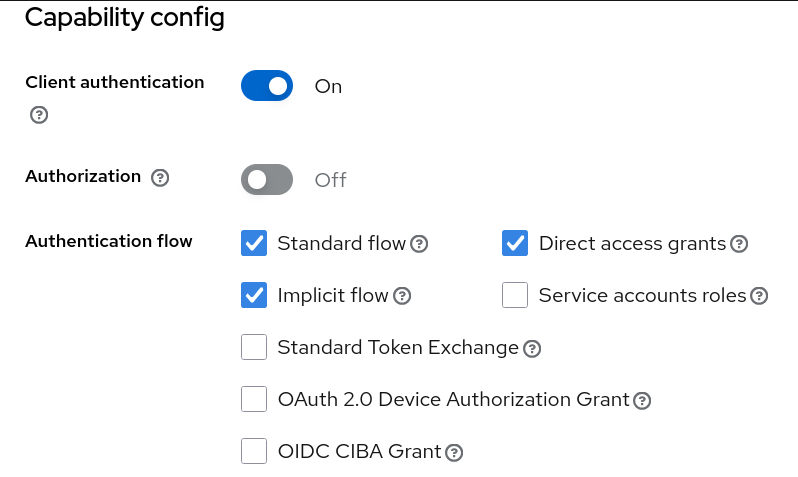Click Implicit flow help icon
Viewport: 798px width, 477px height.
click(x=402, y=296)
